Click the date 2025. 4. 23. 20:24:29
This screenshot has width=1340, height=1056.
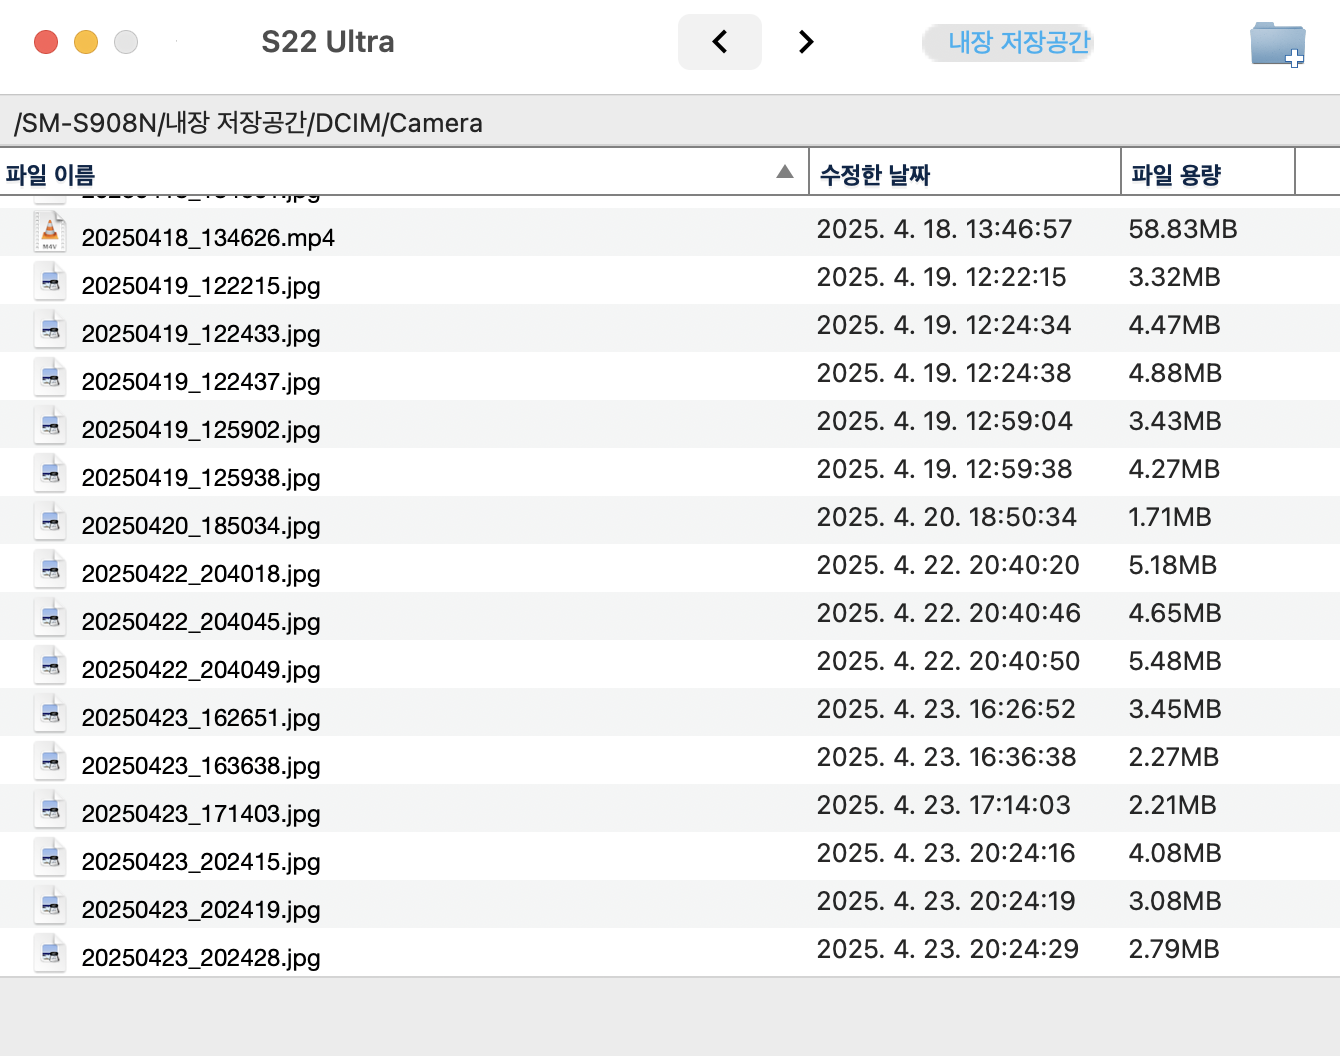(948, 949)
